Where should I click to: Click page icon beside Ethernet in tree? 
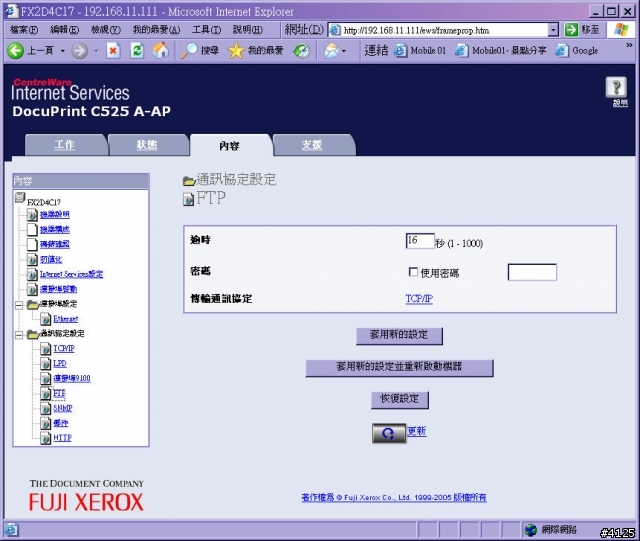(x=46, y=319)
